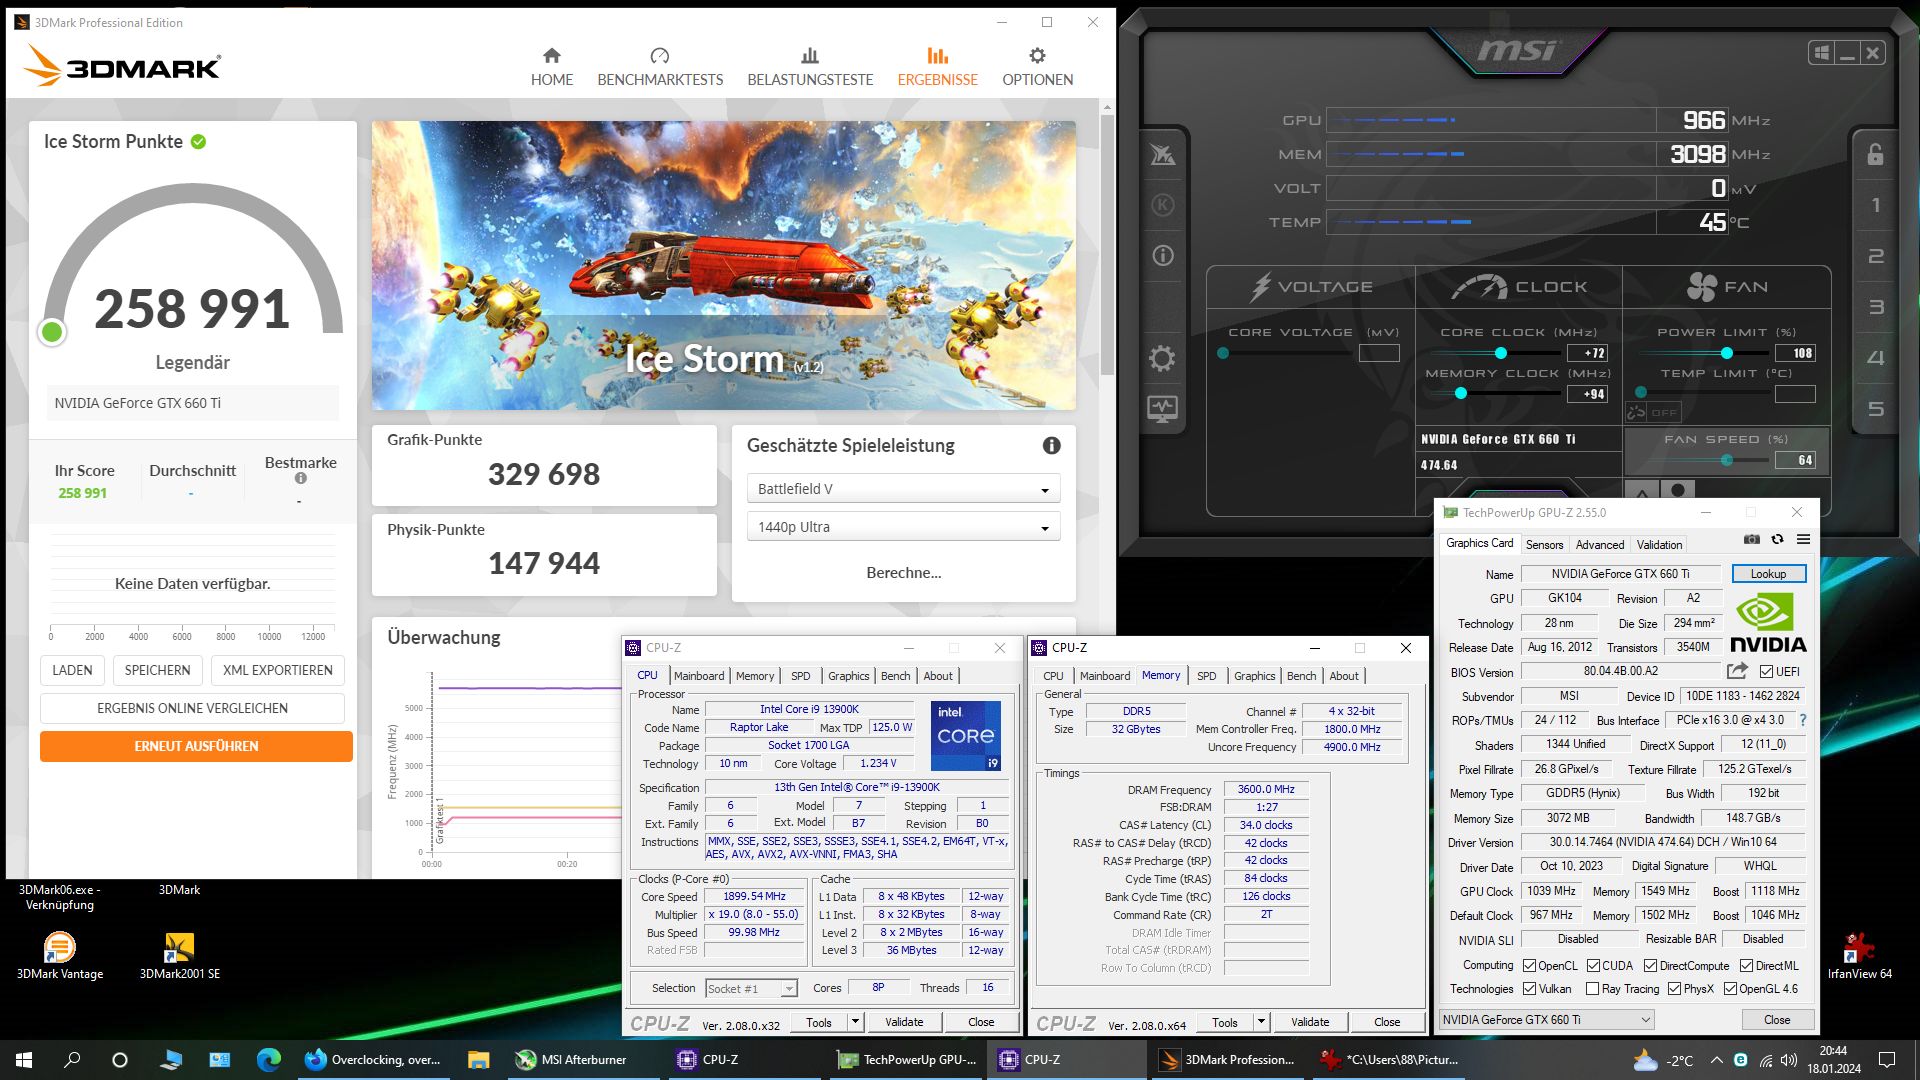Click ERNEUT AUSFÜHREN button

coord(196,746)
